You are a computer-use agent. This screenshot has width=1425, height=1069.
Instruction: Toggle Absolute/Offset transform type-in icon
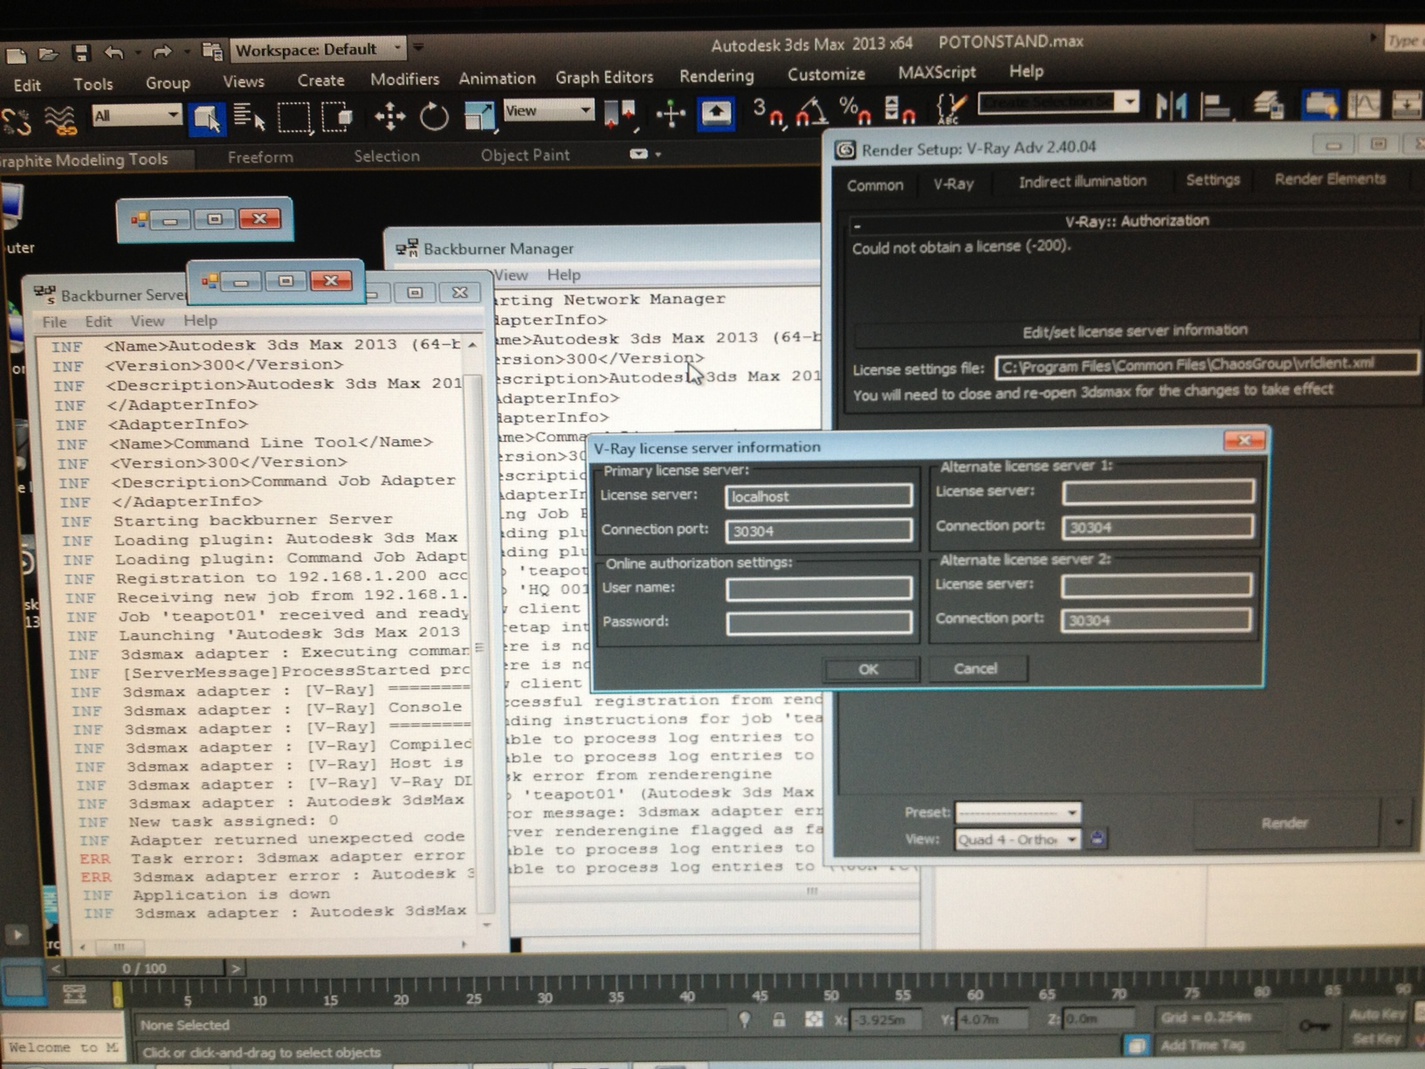(x=814, y=1019)
